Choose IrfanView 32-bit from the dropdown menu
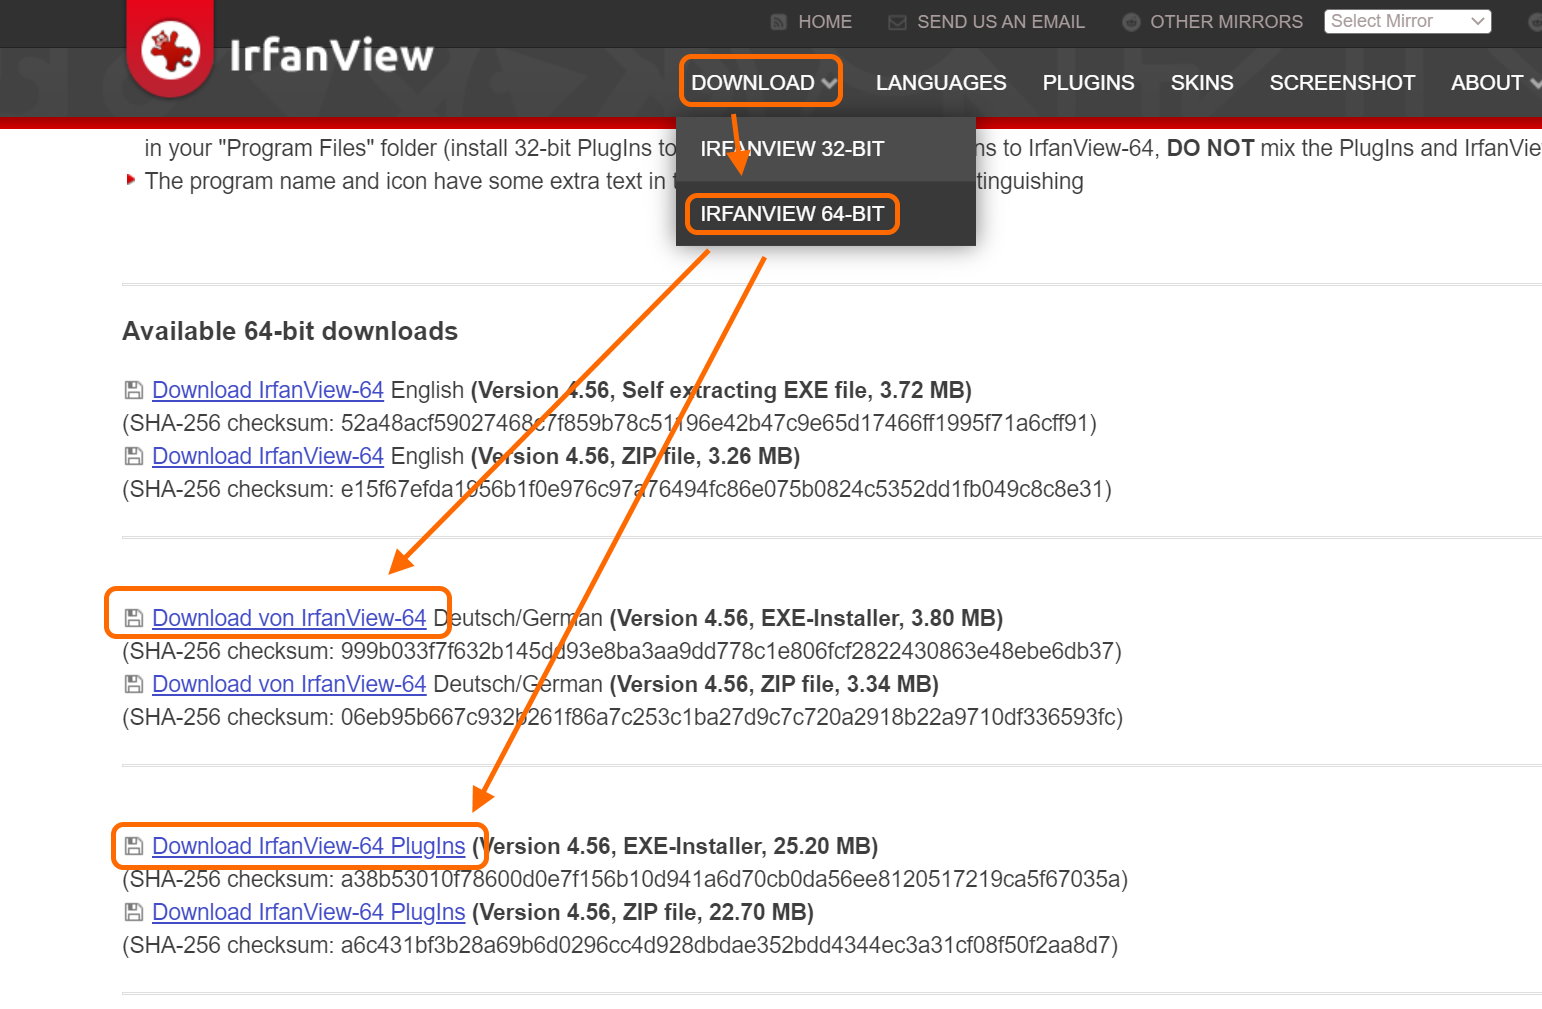 click(x=791, y=149)
